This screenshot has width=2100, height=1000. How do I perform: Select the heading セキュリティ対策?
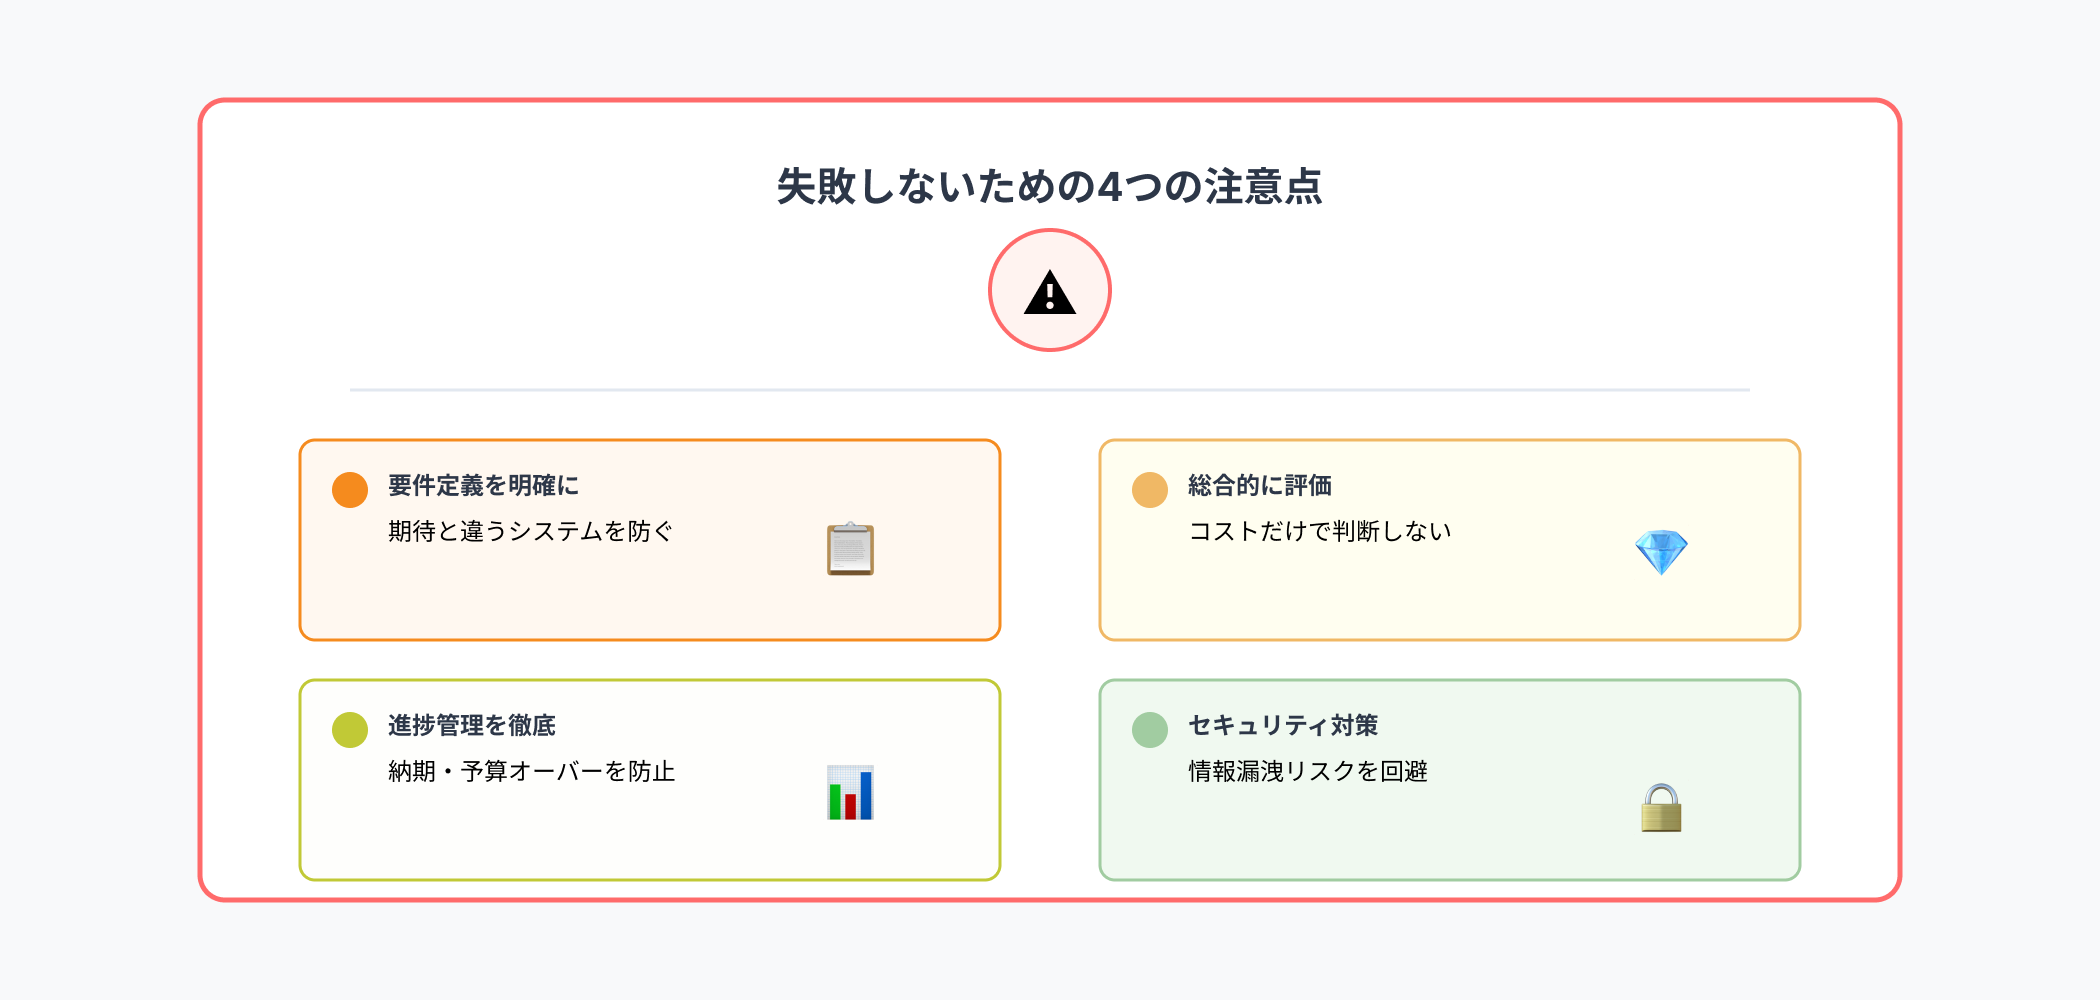point(1282,726)
